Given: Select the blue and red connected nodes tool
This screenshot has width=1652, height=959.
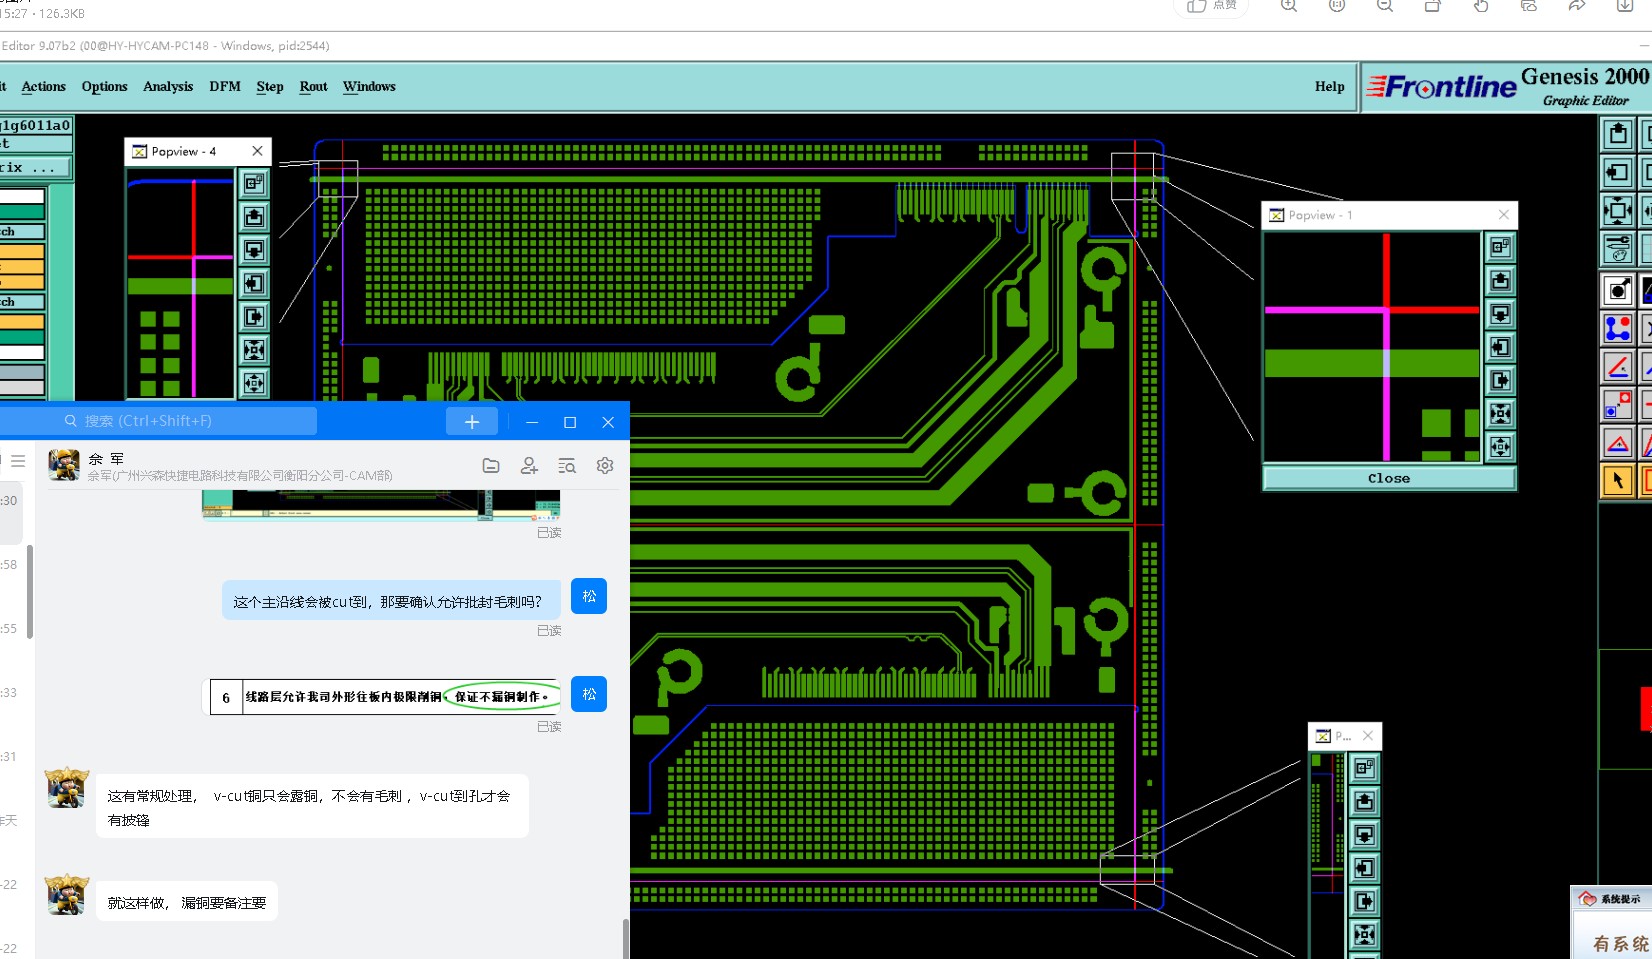Looking at the screenshot, I should [1618, 328].
